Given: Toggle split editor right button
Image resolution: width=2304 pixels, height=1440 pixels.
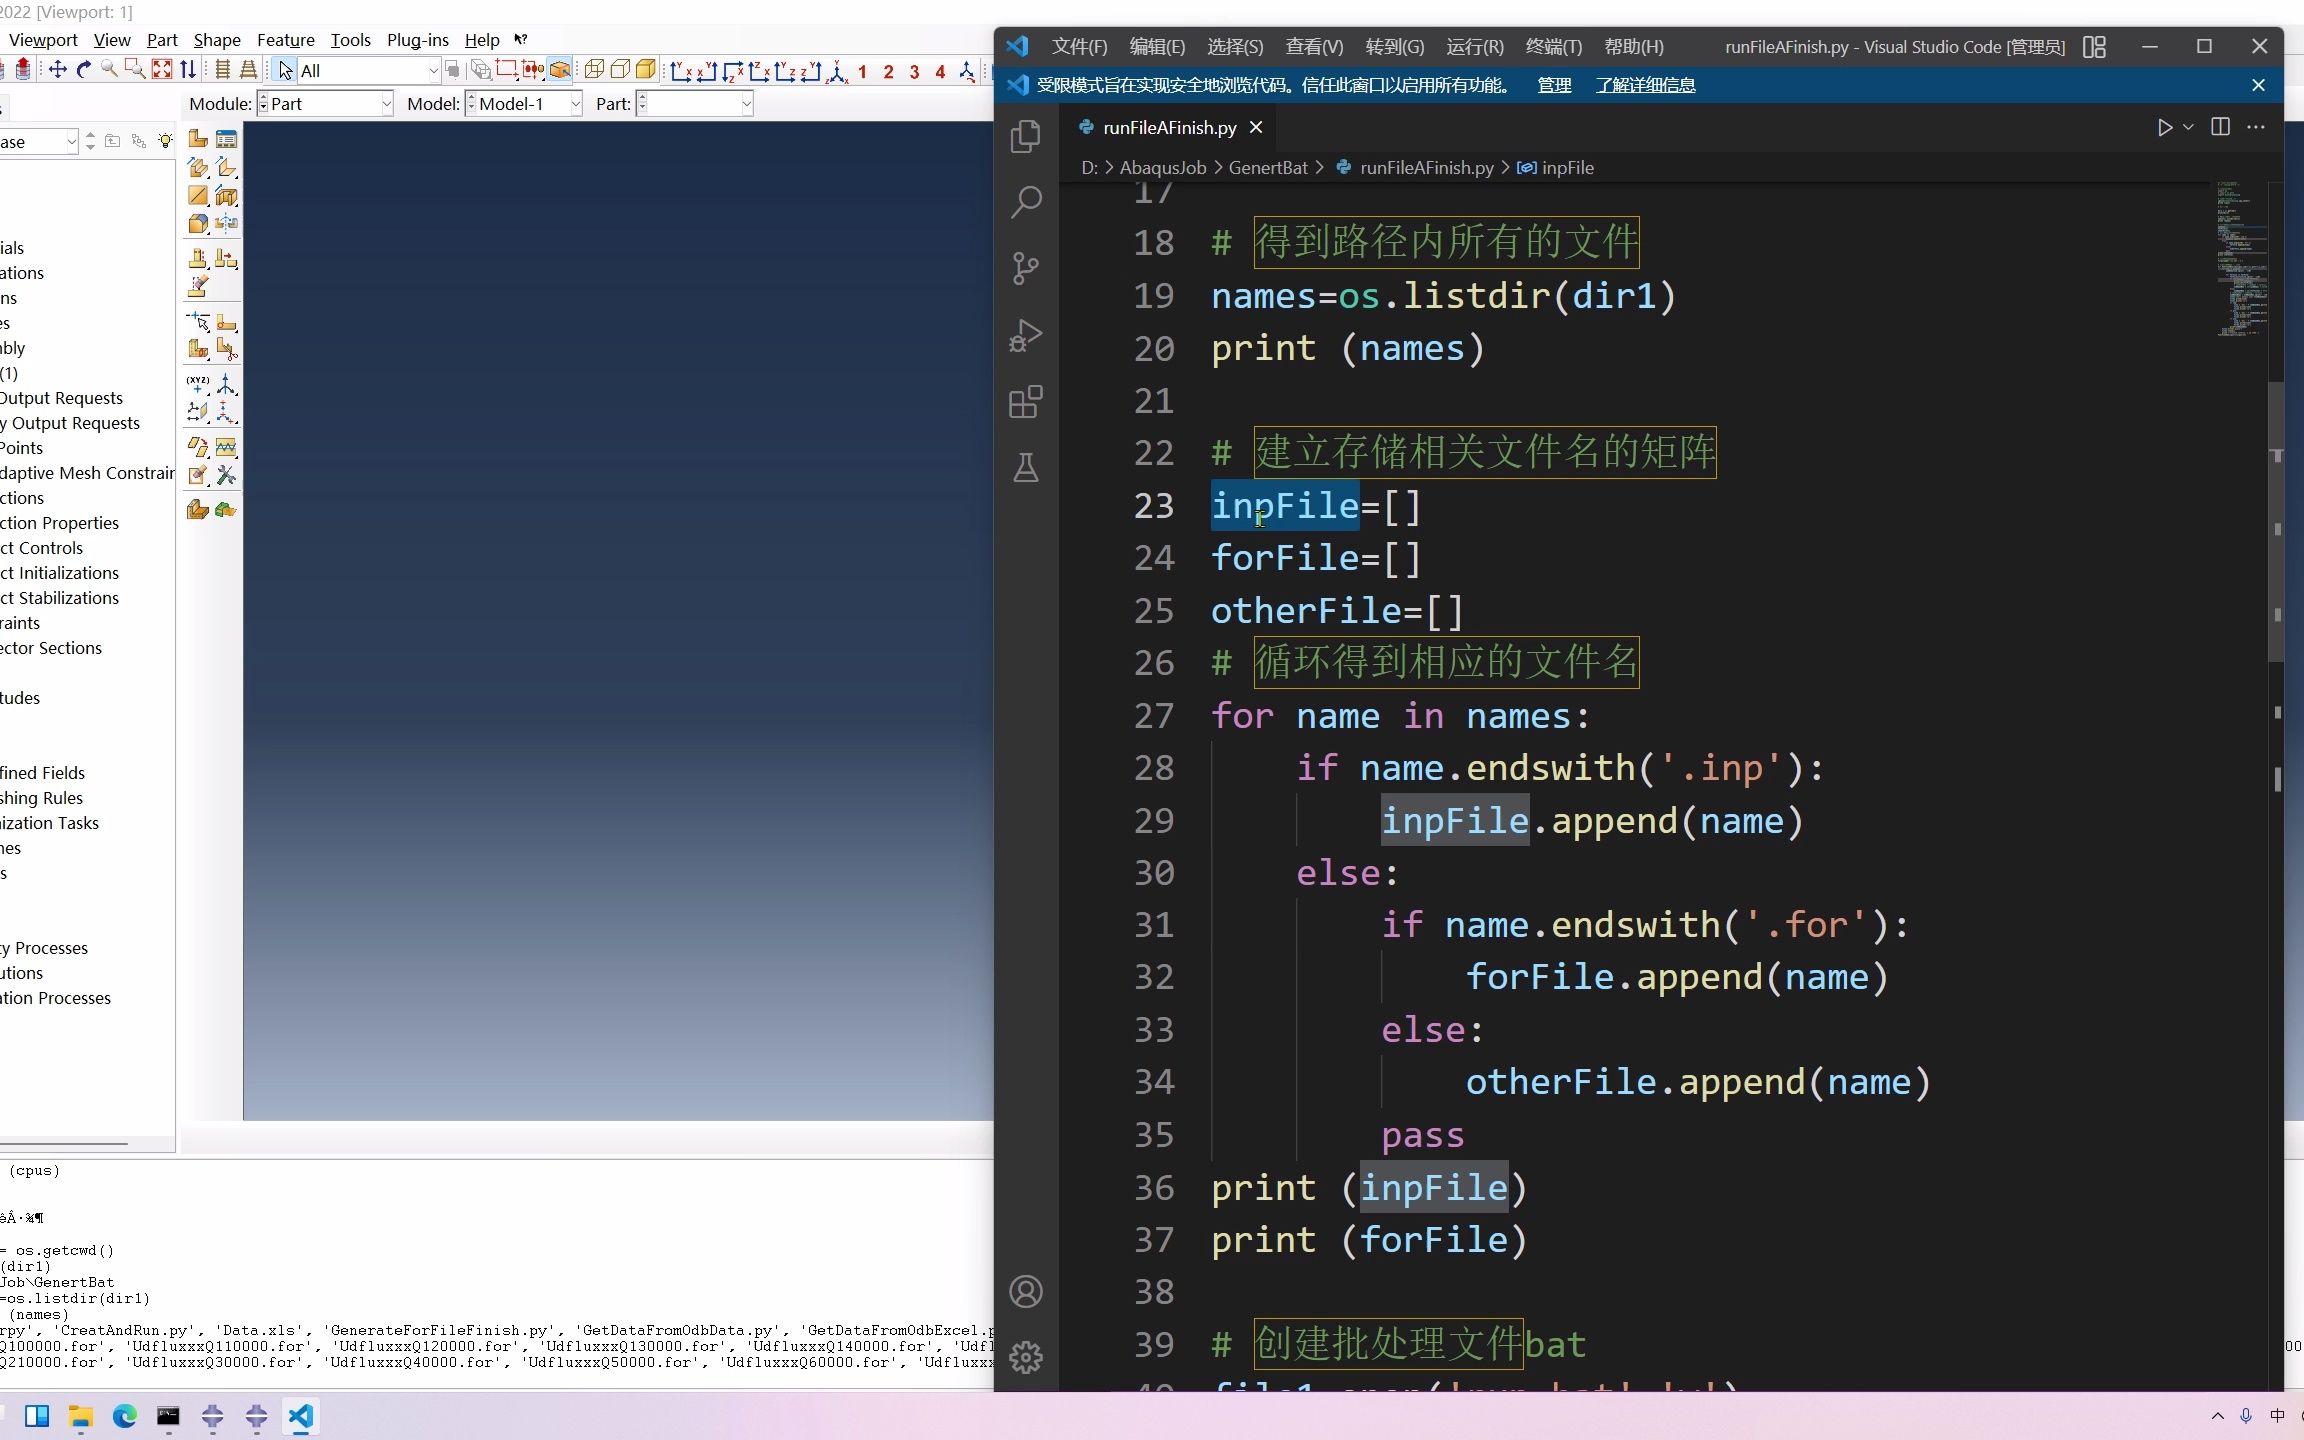Looking at the screenshot, I should (2220, 127).
